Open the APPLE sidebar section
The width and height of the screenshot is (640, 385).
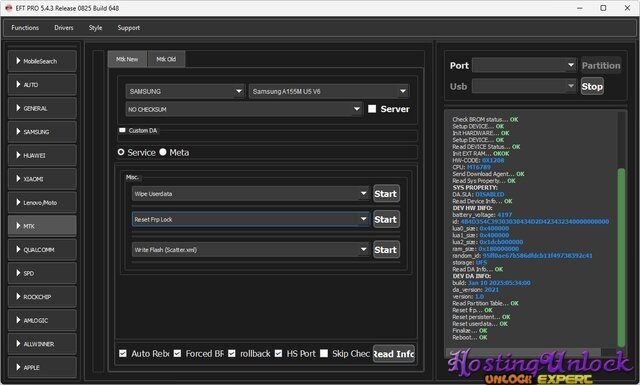[42, 367]
